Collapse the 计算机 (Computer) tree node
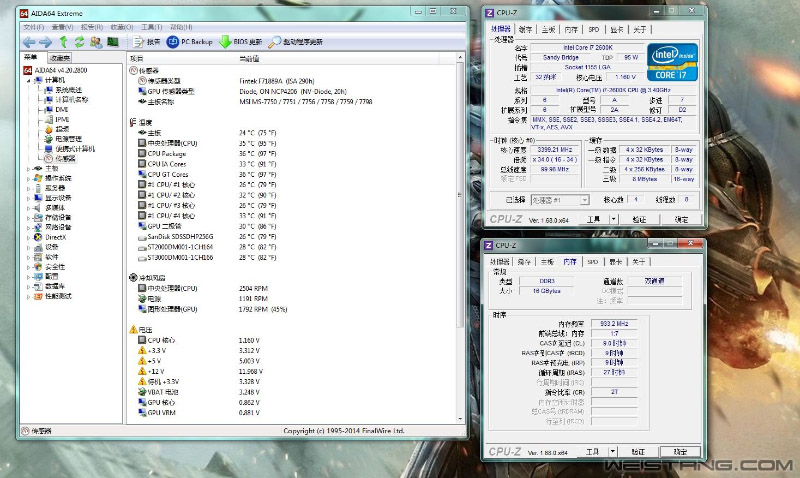 [29, 80]
